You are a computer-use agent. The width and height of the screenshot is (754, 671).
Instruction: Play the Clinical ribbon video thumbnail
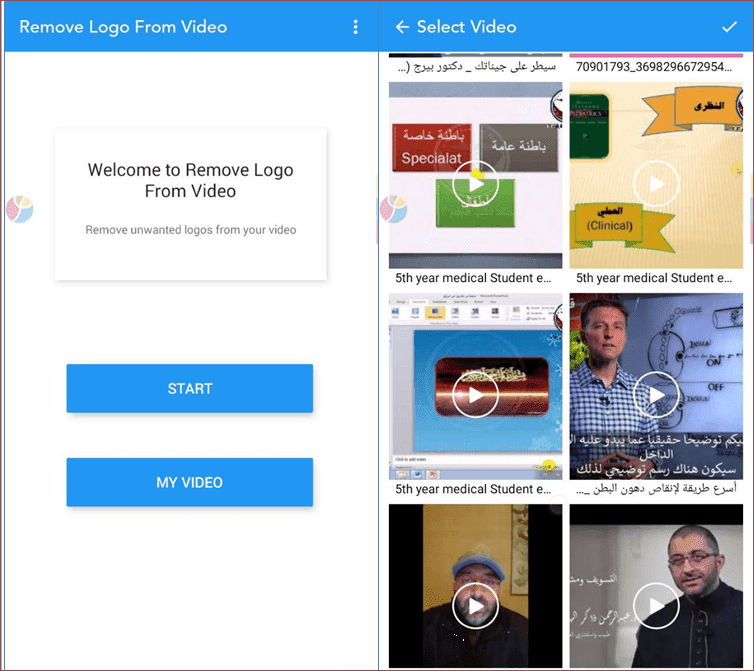[657, 183]
